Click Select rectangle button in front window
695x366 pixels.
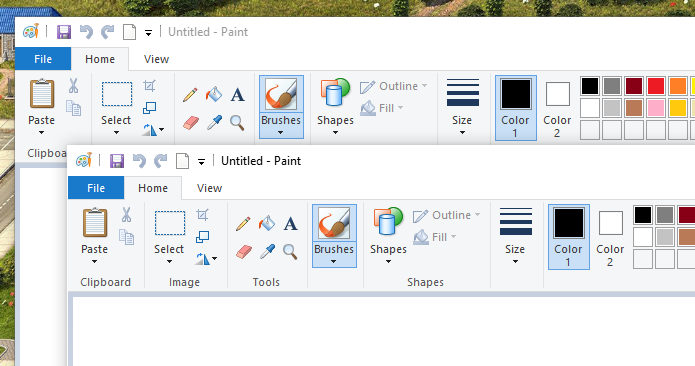click(170, 223)
